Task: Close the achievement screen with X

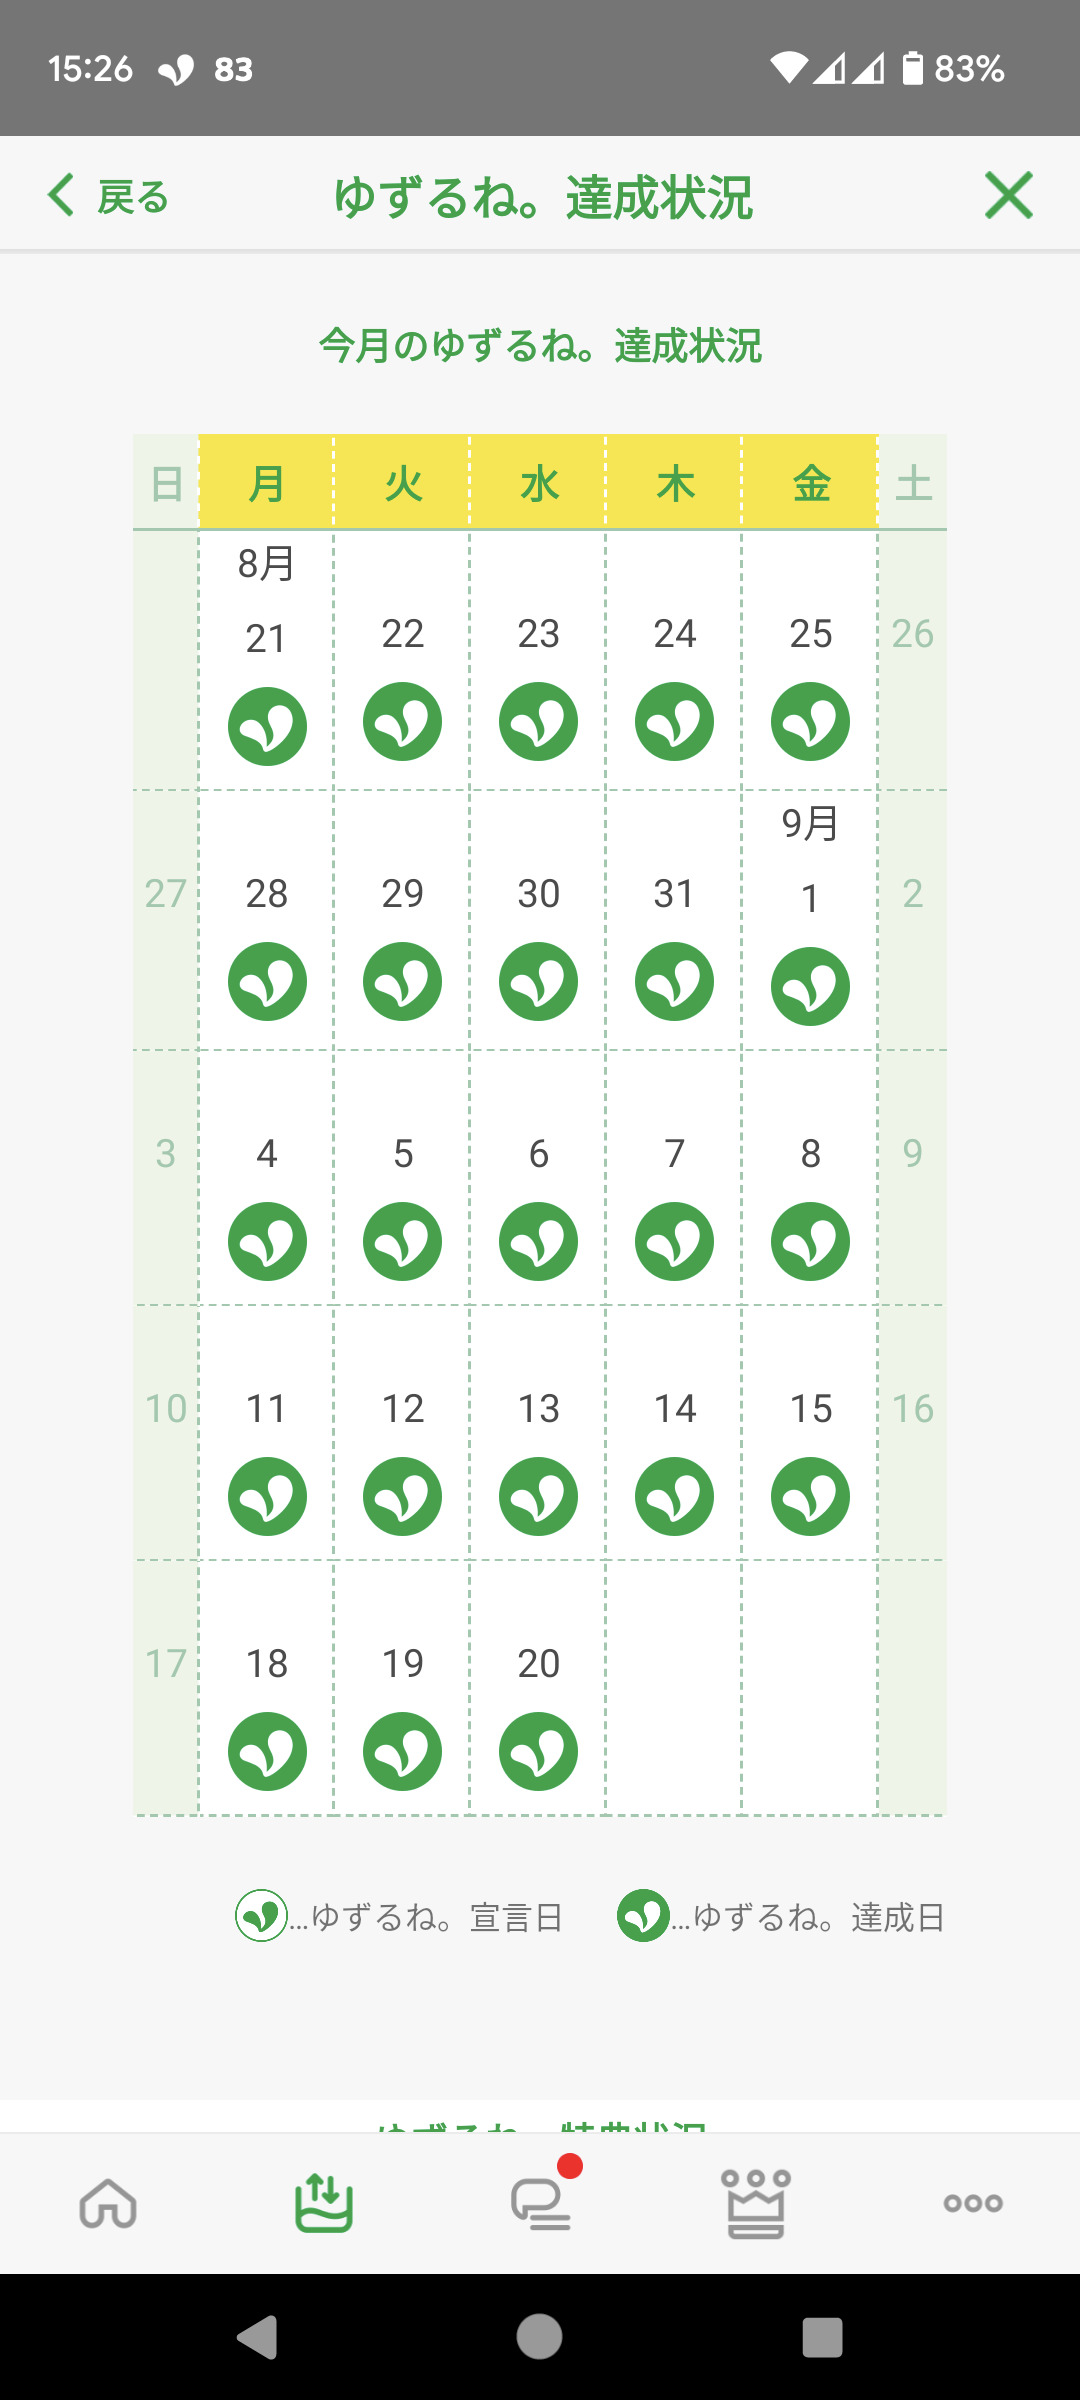Action: click(1008, 195)
